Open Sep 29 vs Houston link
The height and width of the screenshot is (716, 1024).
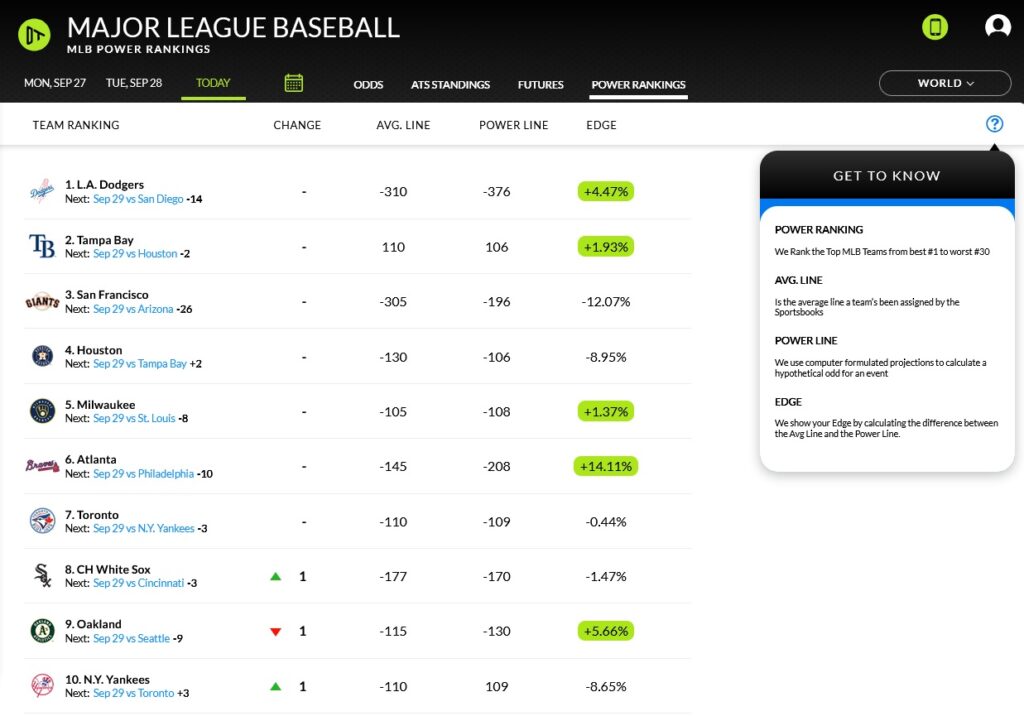[135, 253]
